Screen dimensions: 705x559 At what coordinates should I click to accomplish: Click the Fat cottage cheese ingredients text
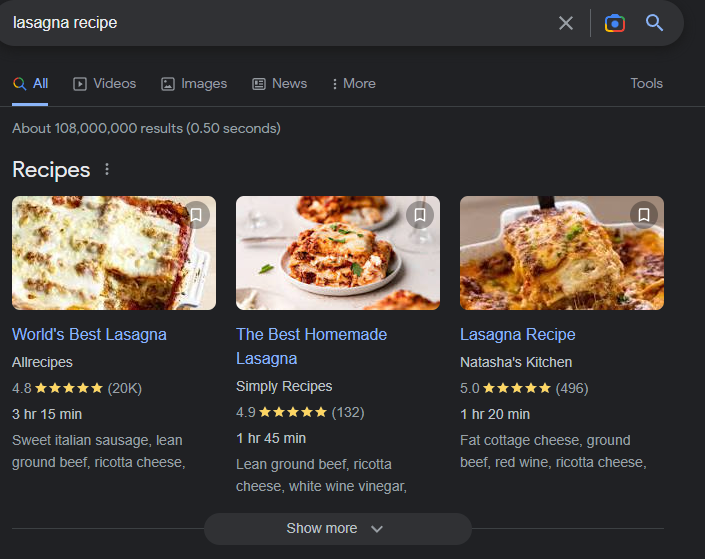[553, 451]
